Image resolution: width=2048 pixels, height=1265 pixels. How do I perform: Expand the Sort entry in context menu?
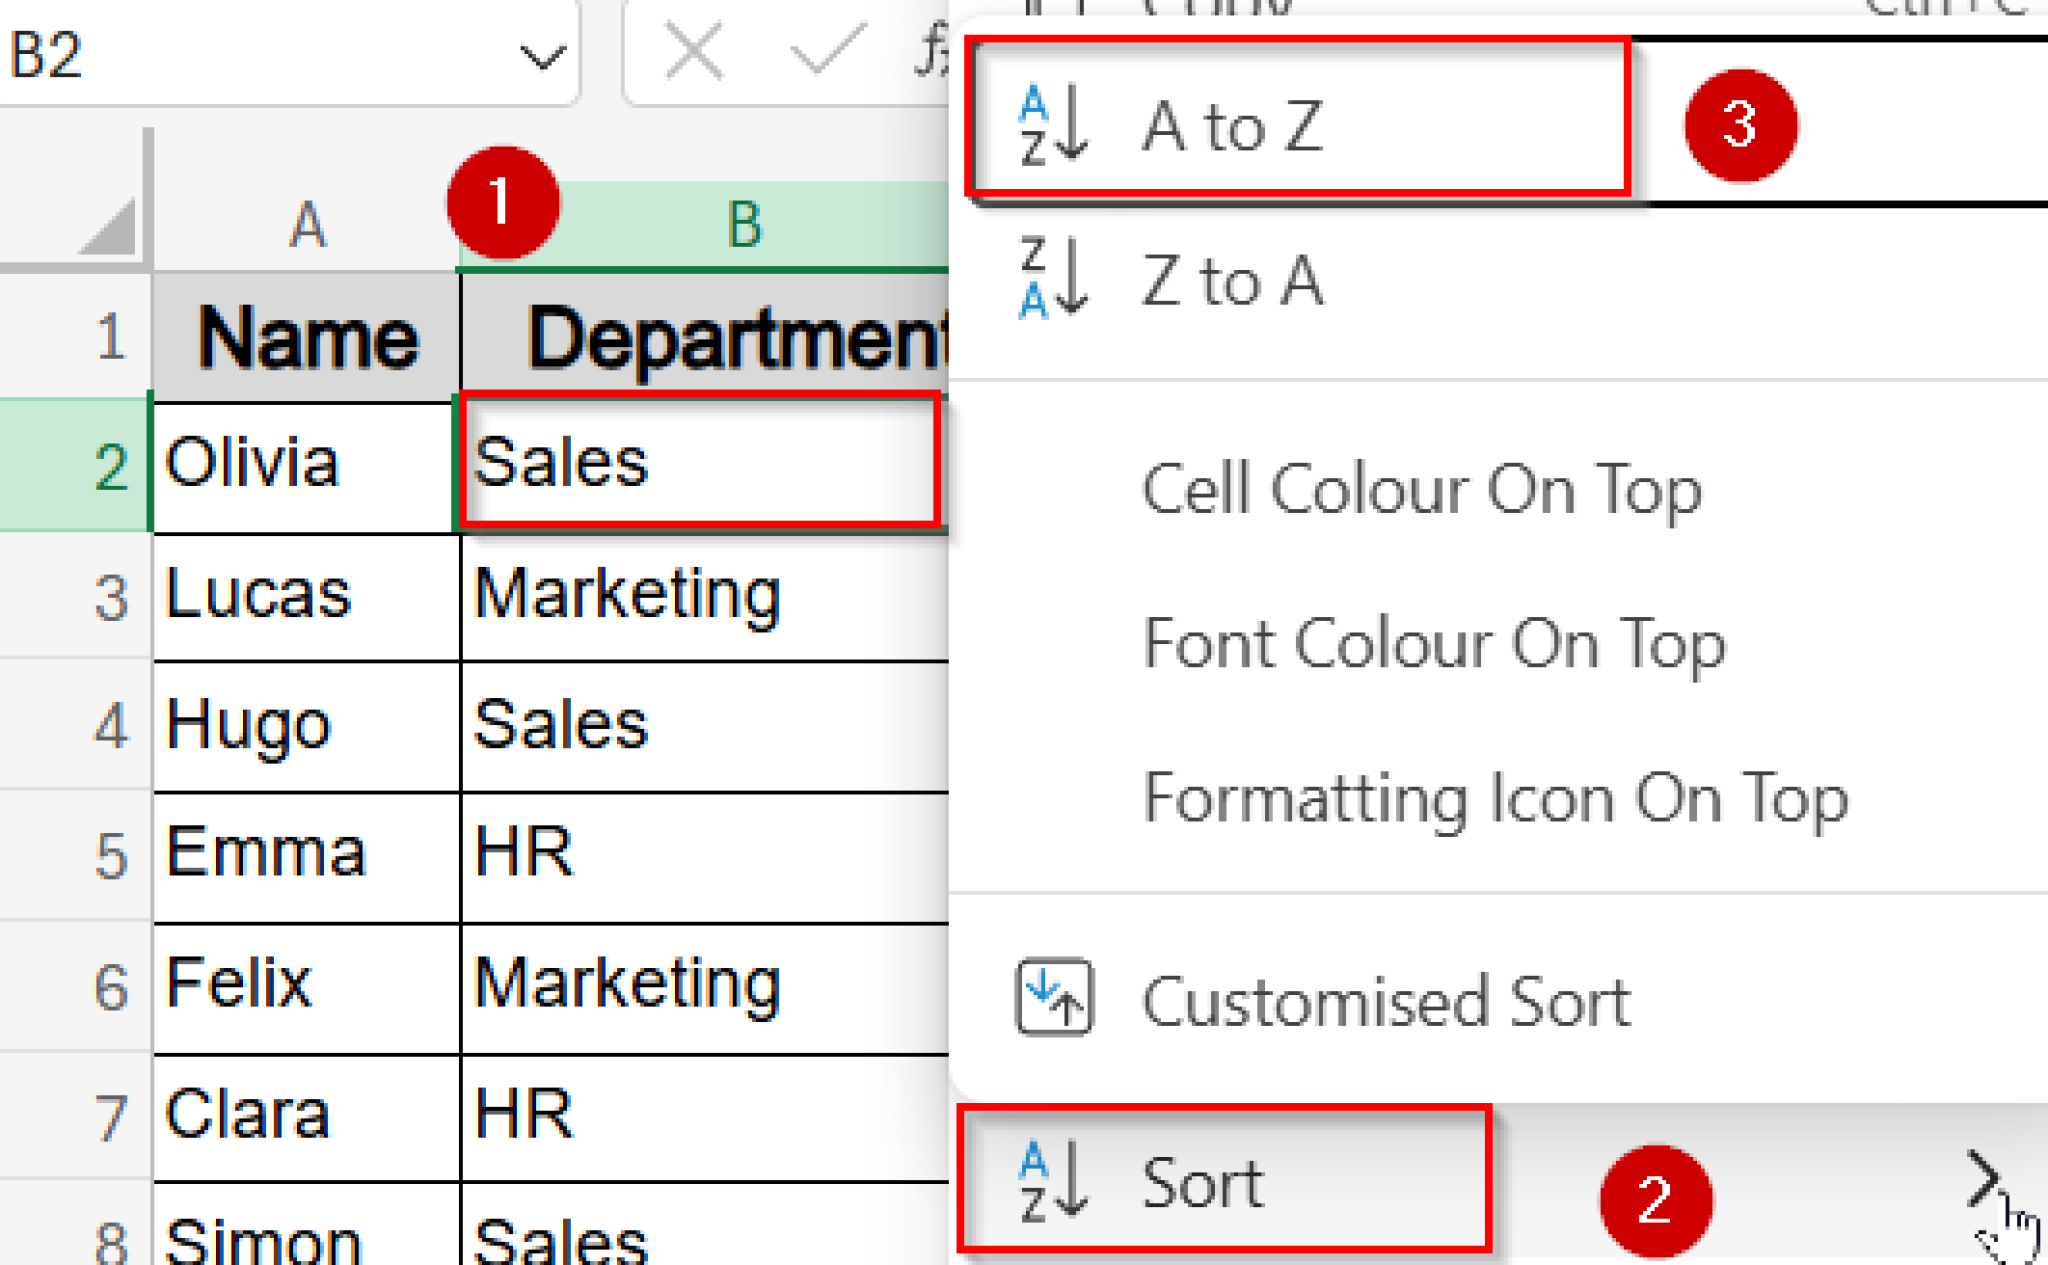[1200, 1184]
